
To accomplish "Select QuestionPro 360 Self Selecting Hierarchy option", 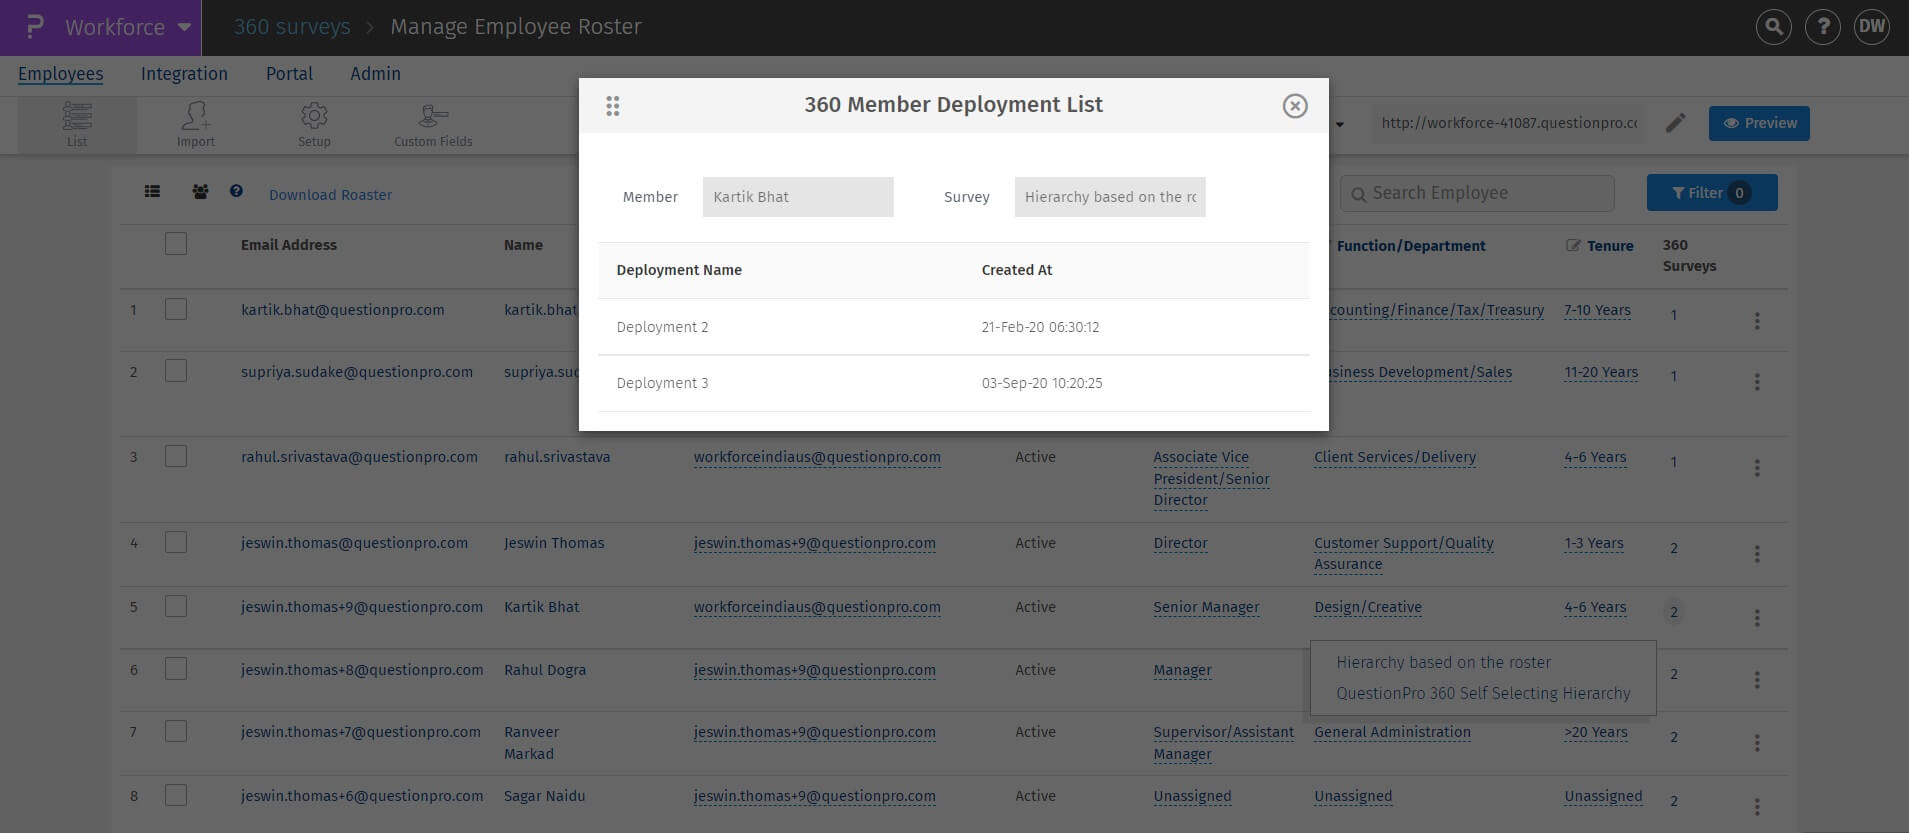I will click(1483, 693).
